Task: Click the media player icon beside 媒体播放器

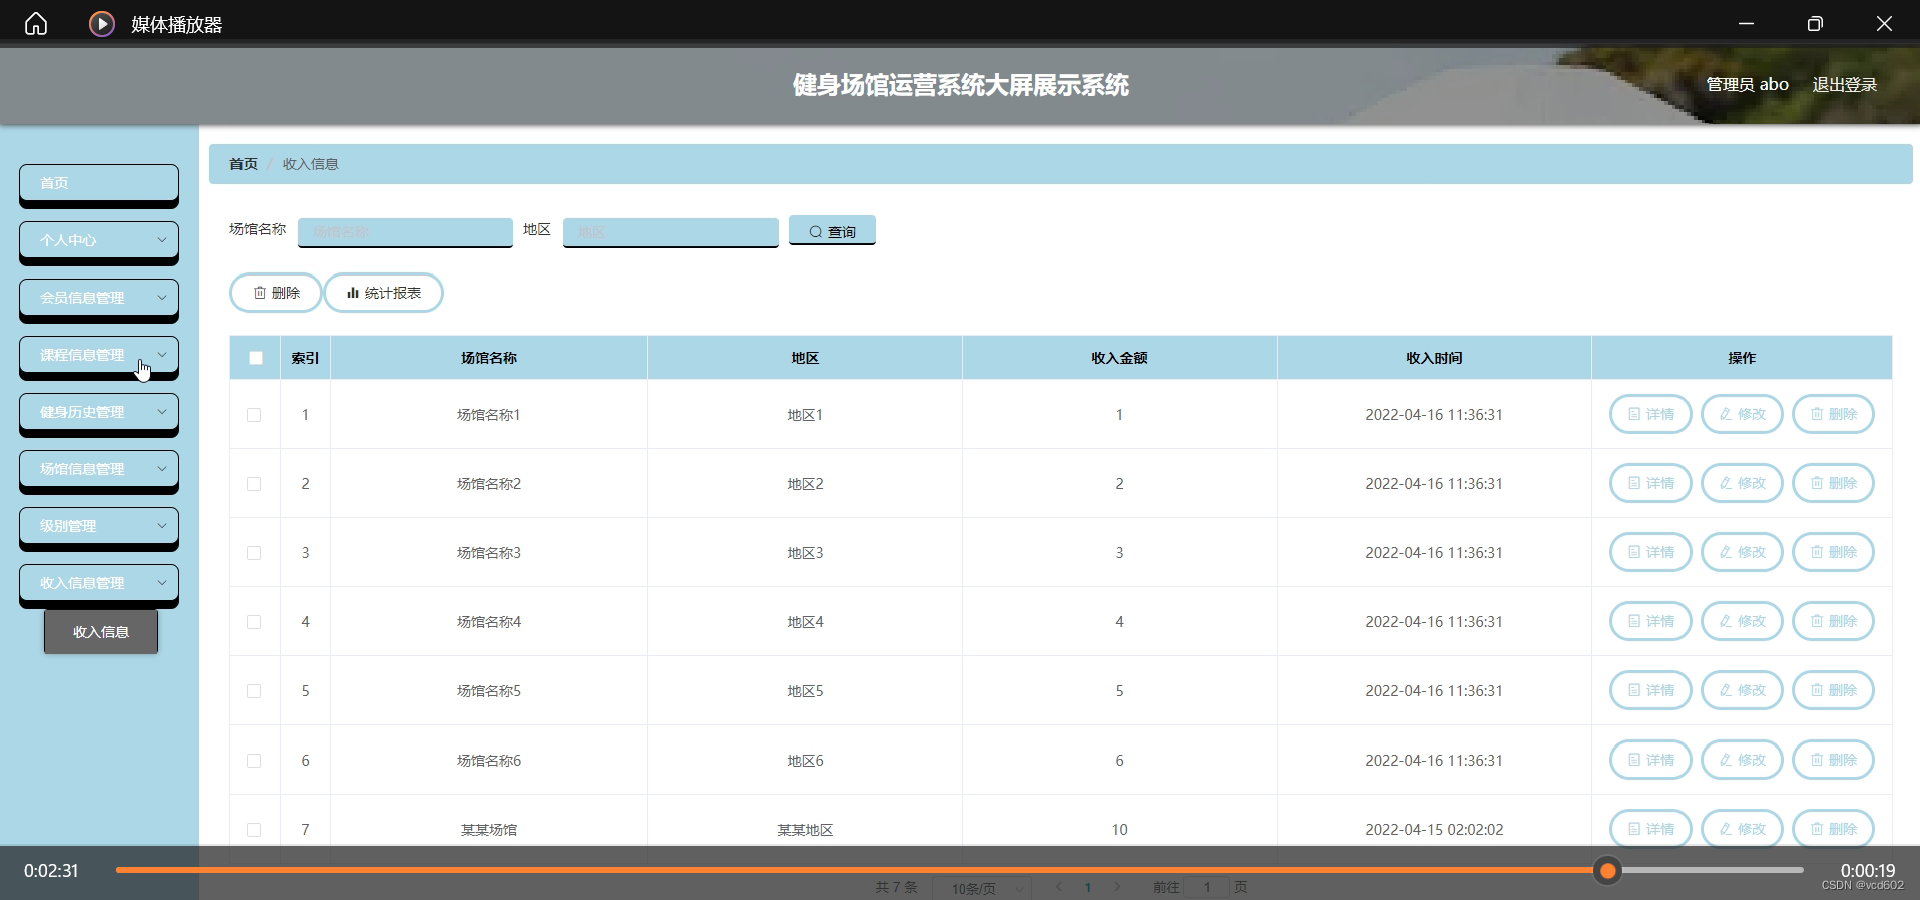Action: [101, 23]
